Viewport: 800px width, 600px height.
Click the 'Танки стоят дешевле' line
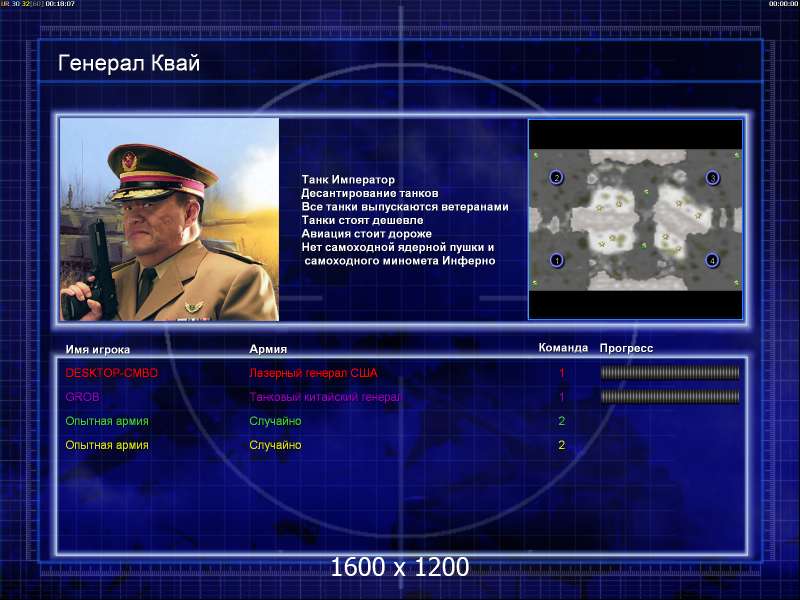click(x=362, y=220)
